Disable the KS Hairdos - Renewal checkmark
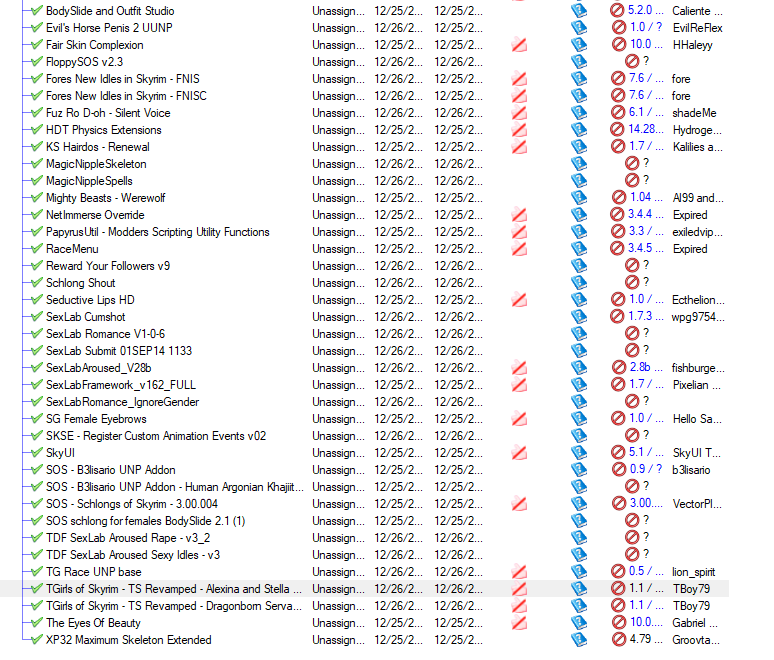This screenshot has height=660, width=774. (x=36, y=147)
